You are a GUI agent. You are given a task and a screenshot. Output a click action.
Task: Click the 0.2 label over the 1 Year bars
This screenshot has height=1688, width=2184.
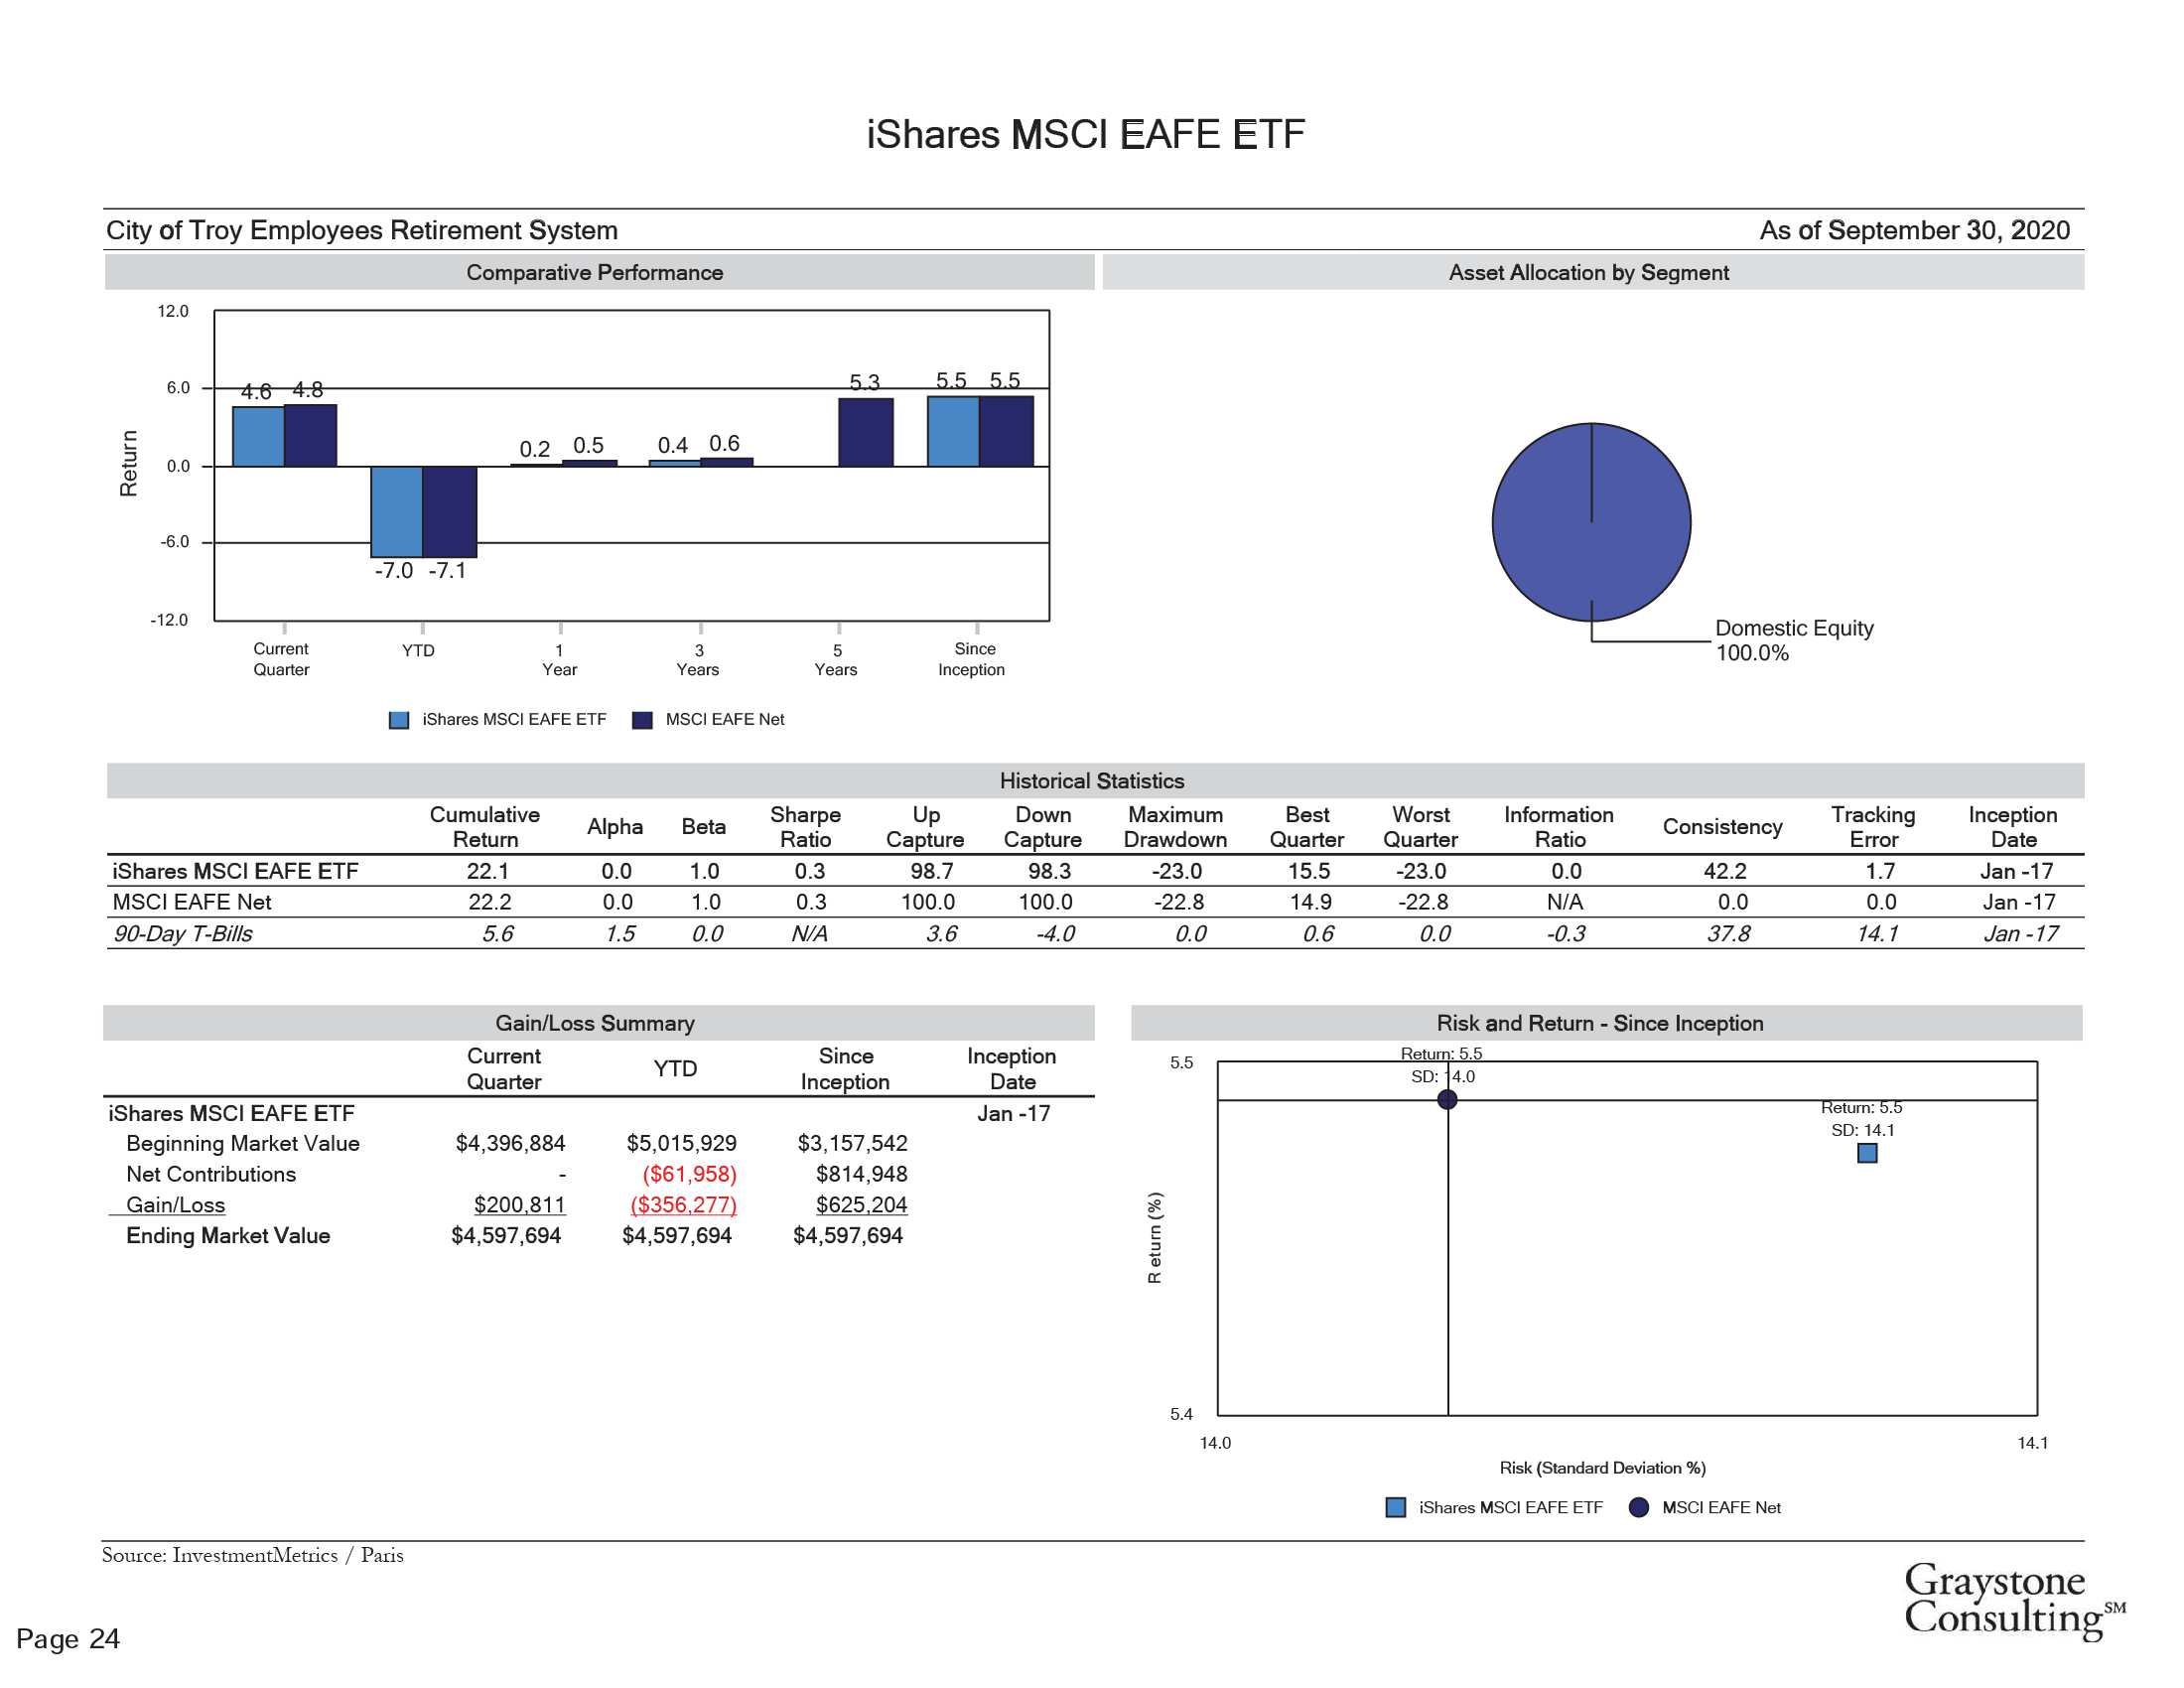(x=534, y=449)
